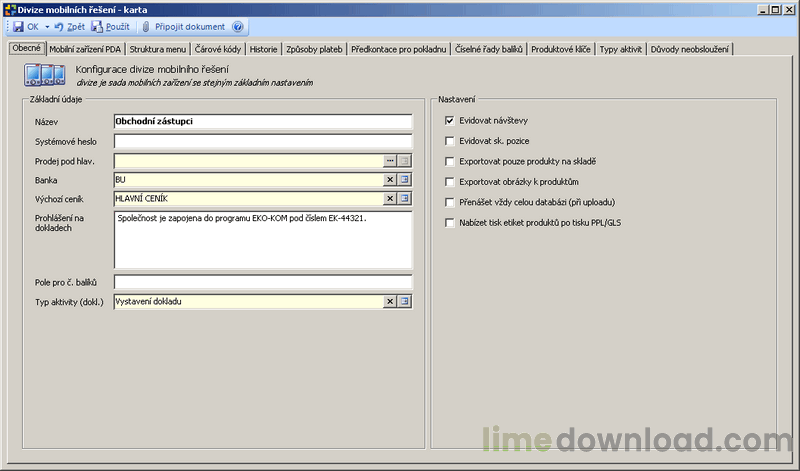Open help via the question mark icon
This screenshot has height=471, width=800.
point(238,27)
